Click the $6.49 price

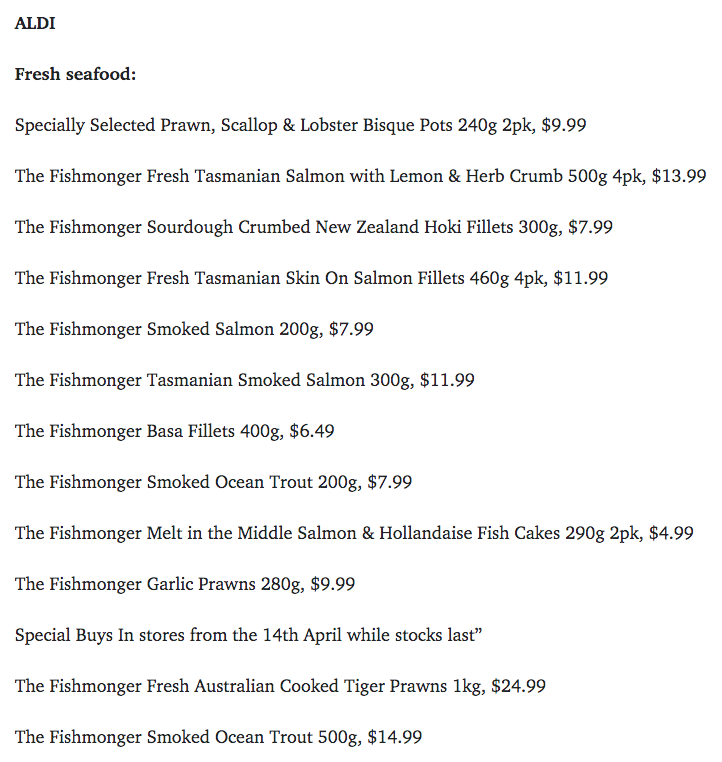[312, 431]
